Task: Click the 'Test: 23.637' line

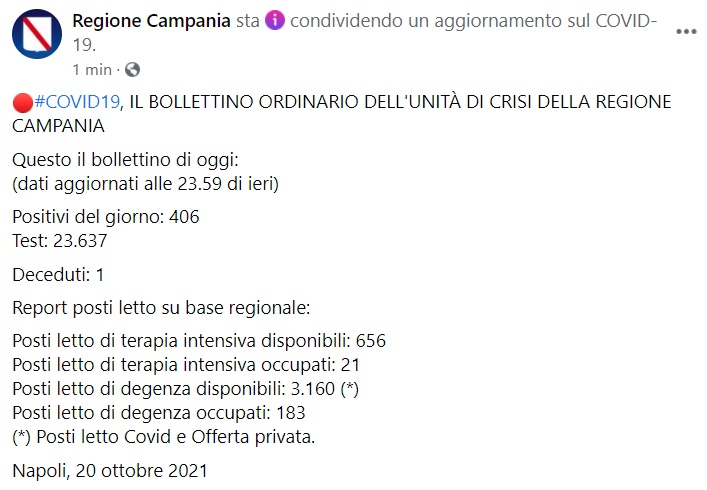Action: [x=60, y=241]
